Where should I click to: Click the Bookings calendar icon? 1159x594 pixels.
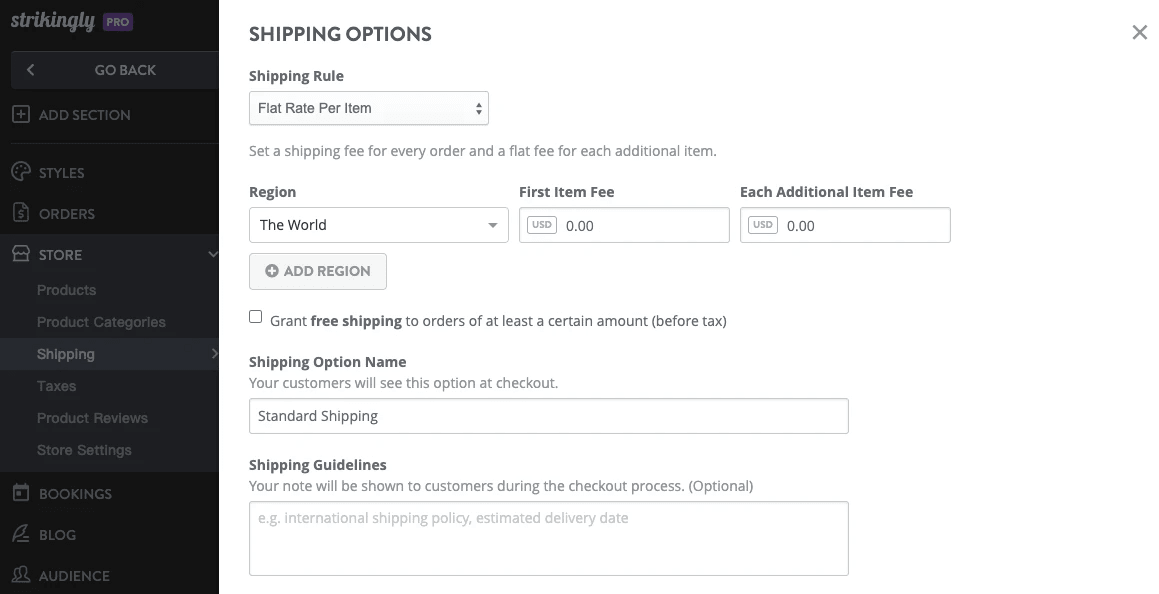(x=20, y=493)
